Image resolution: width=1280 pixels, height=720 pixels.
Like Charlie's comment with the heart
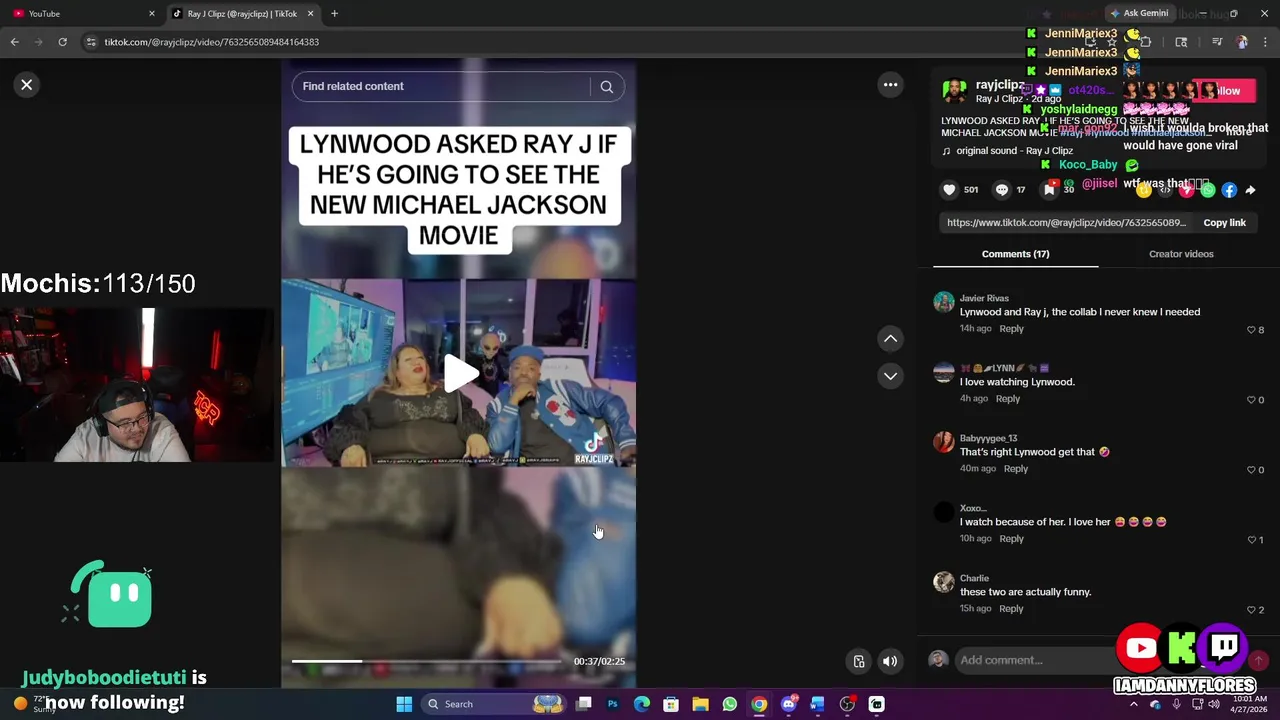pos(1251,610)
